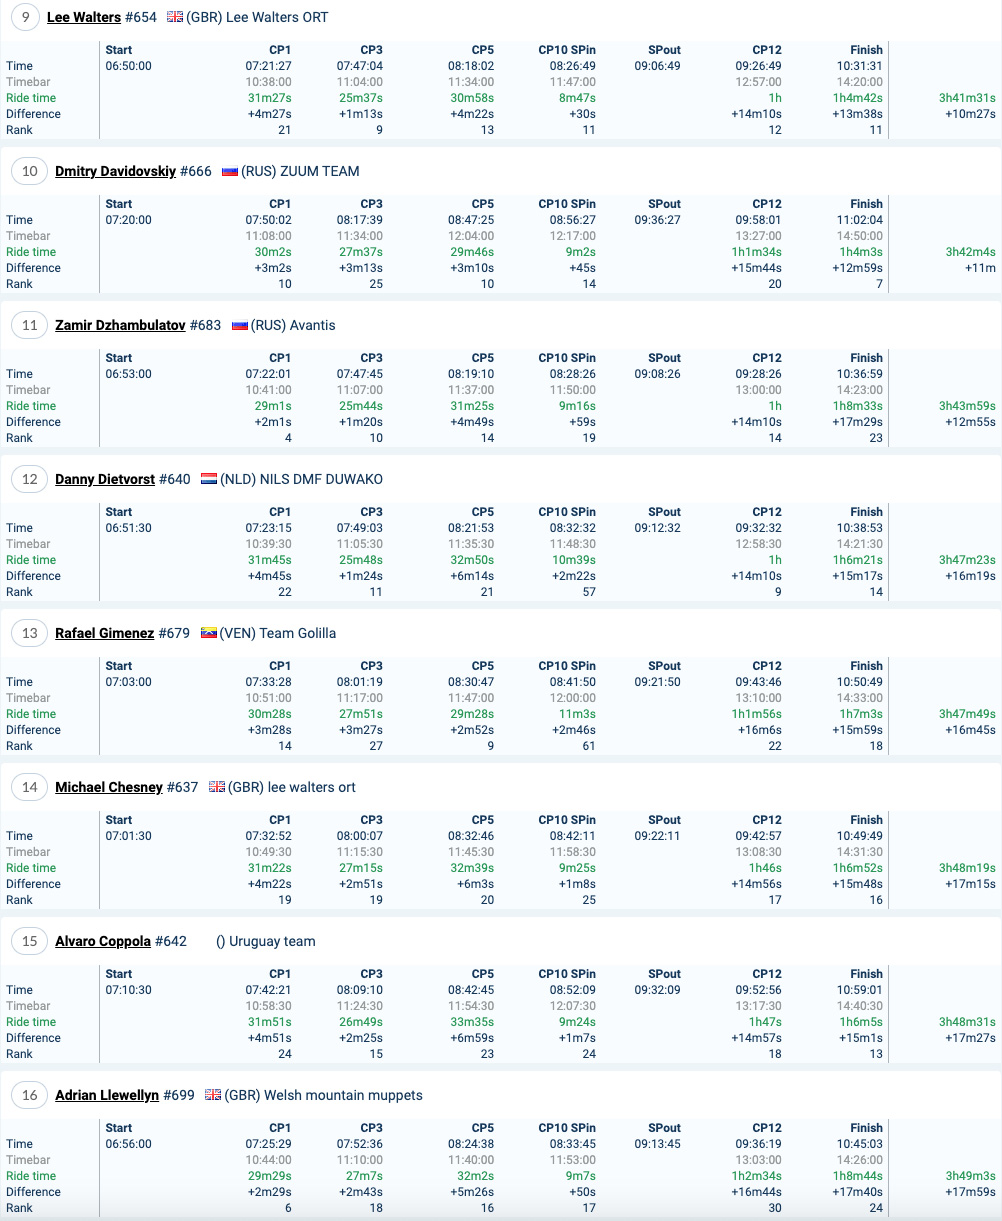Open Zamir Dzhambulatov rider link
This screenshot has width=1002, height=1221.
point(120,325)
